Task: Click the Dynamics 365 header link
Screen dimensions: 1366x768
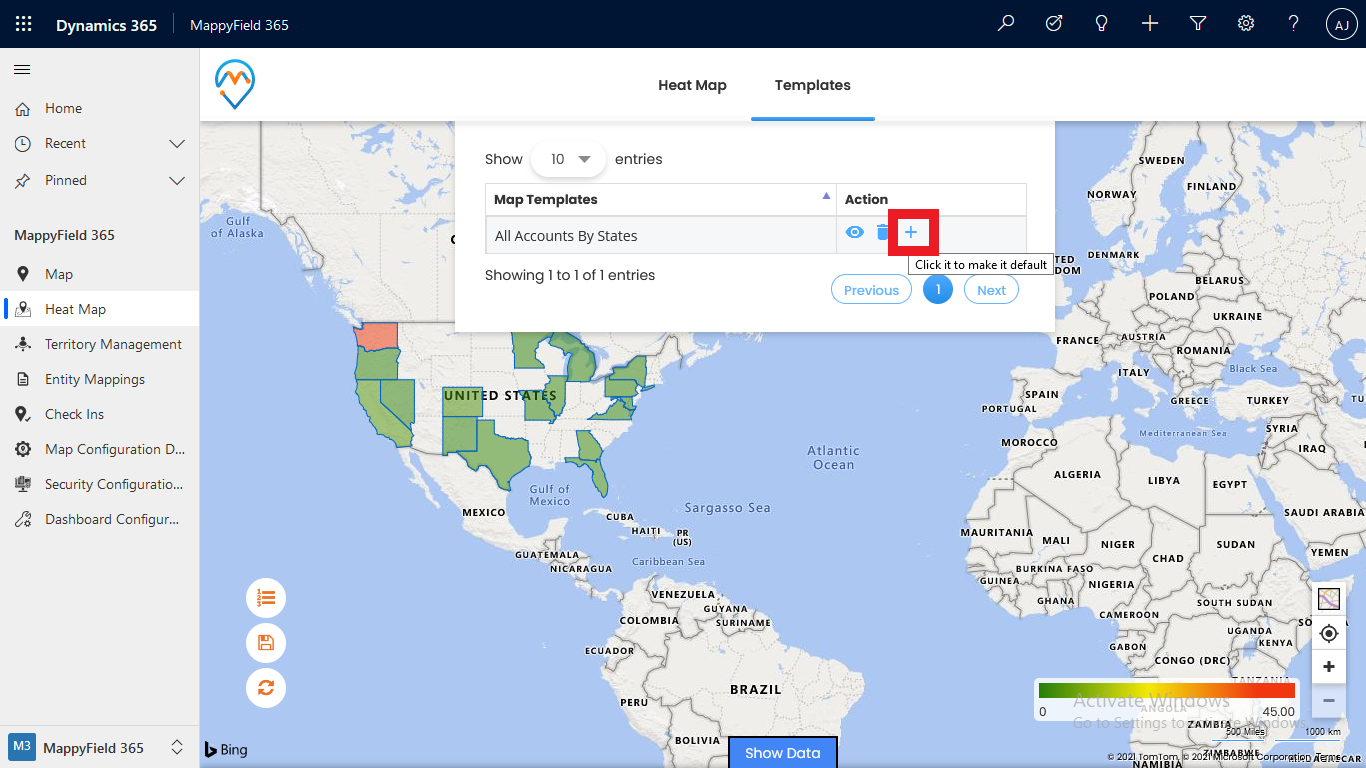Action: pos(106,25)
